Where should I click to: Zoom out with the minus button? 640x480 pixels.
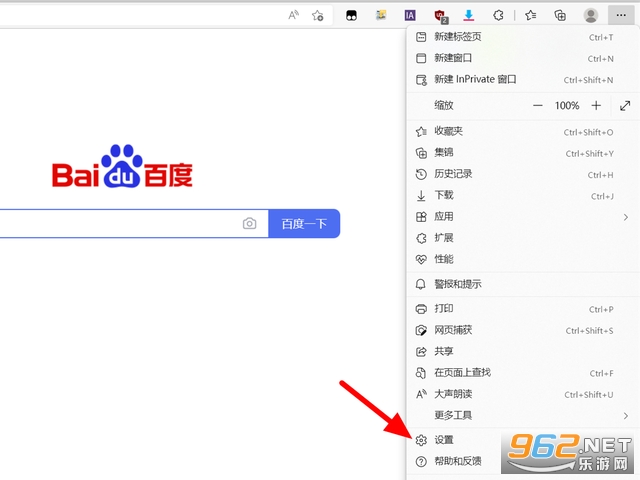click(x=538, y=106)
